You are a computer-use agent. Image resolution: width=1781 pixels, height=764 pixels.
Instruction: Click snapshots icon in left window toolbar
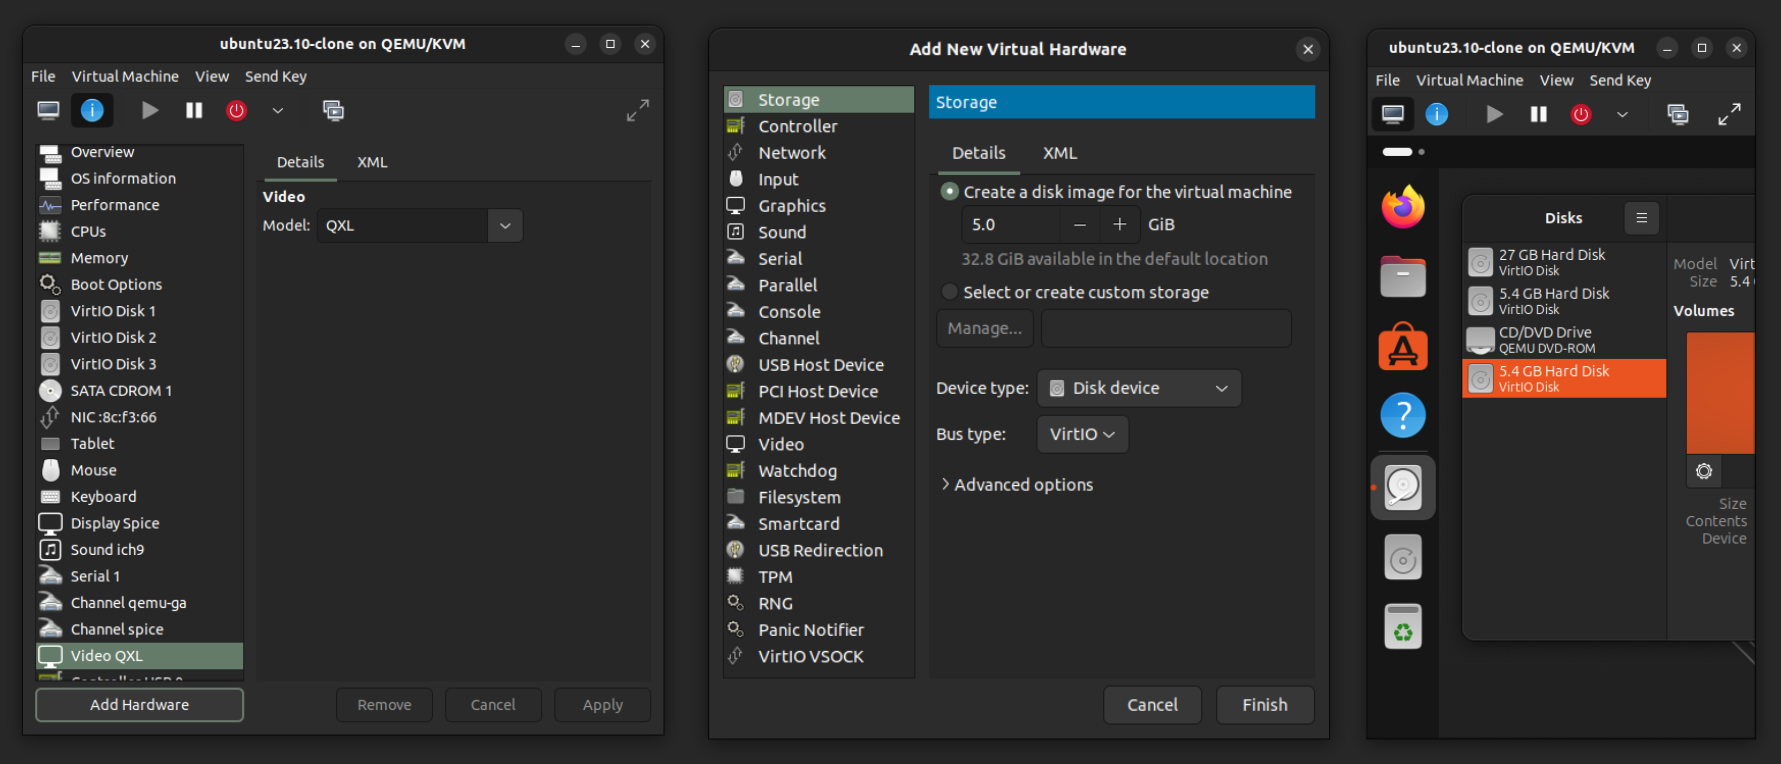(x=333, y=110)
